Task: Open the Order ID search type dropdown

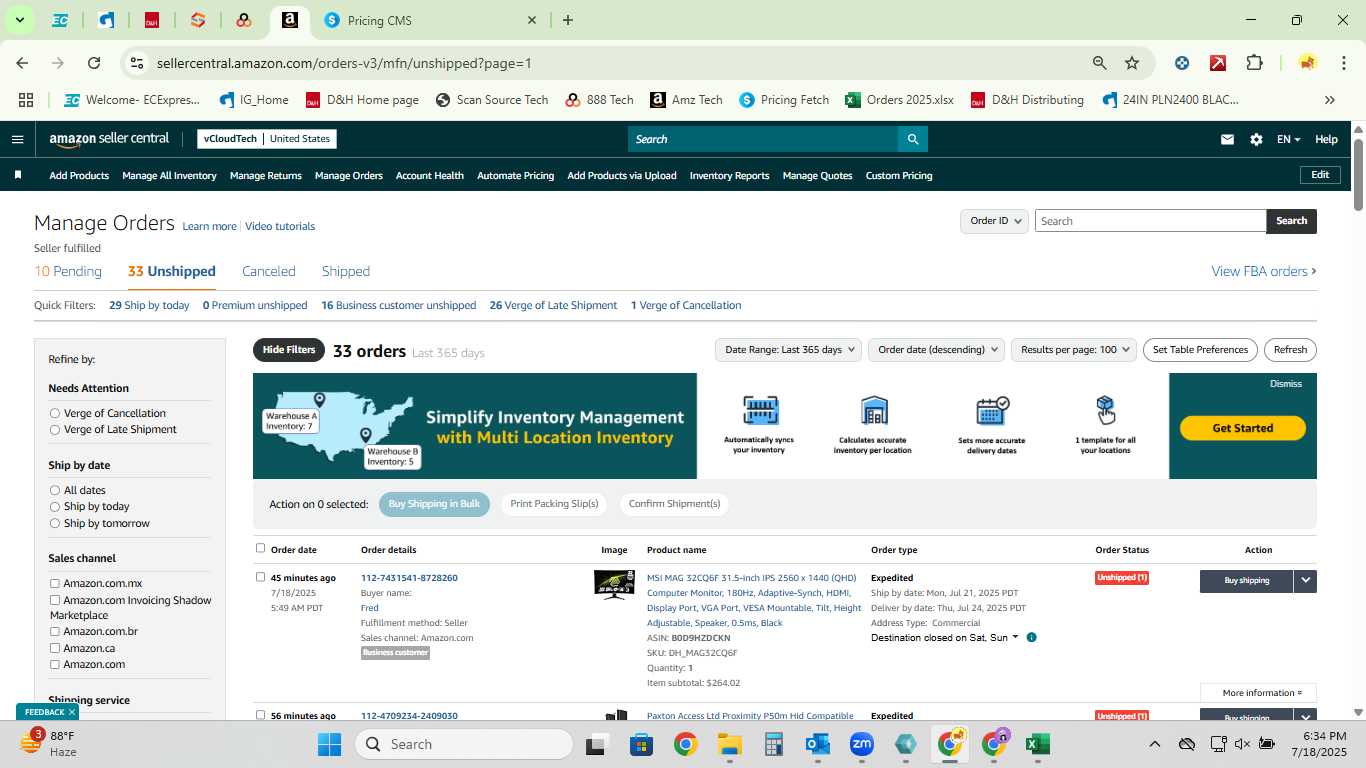Action: point(994,221)
